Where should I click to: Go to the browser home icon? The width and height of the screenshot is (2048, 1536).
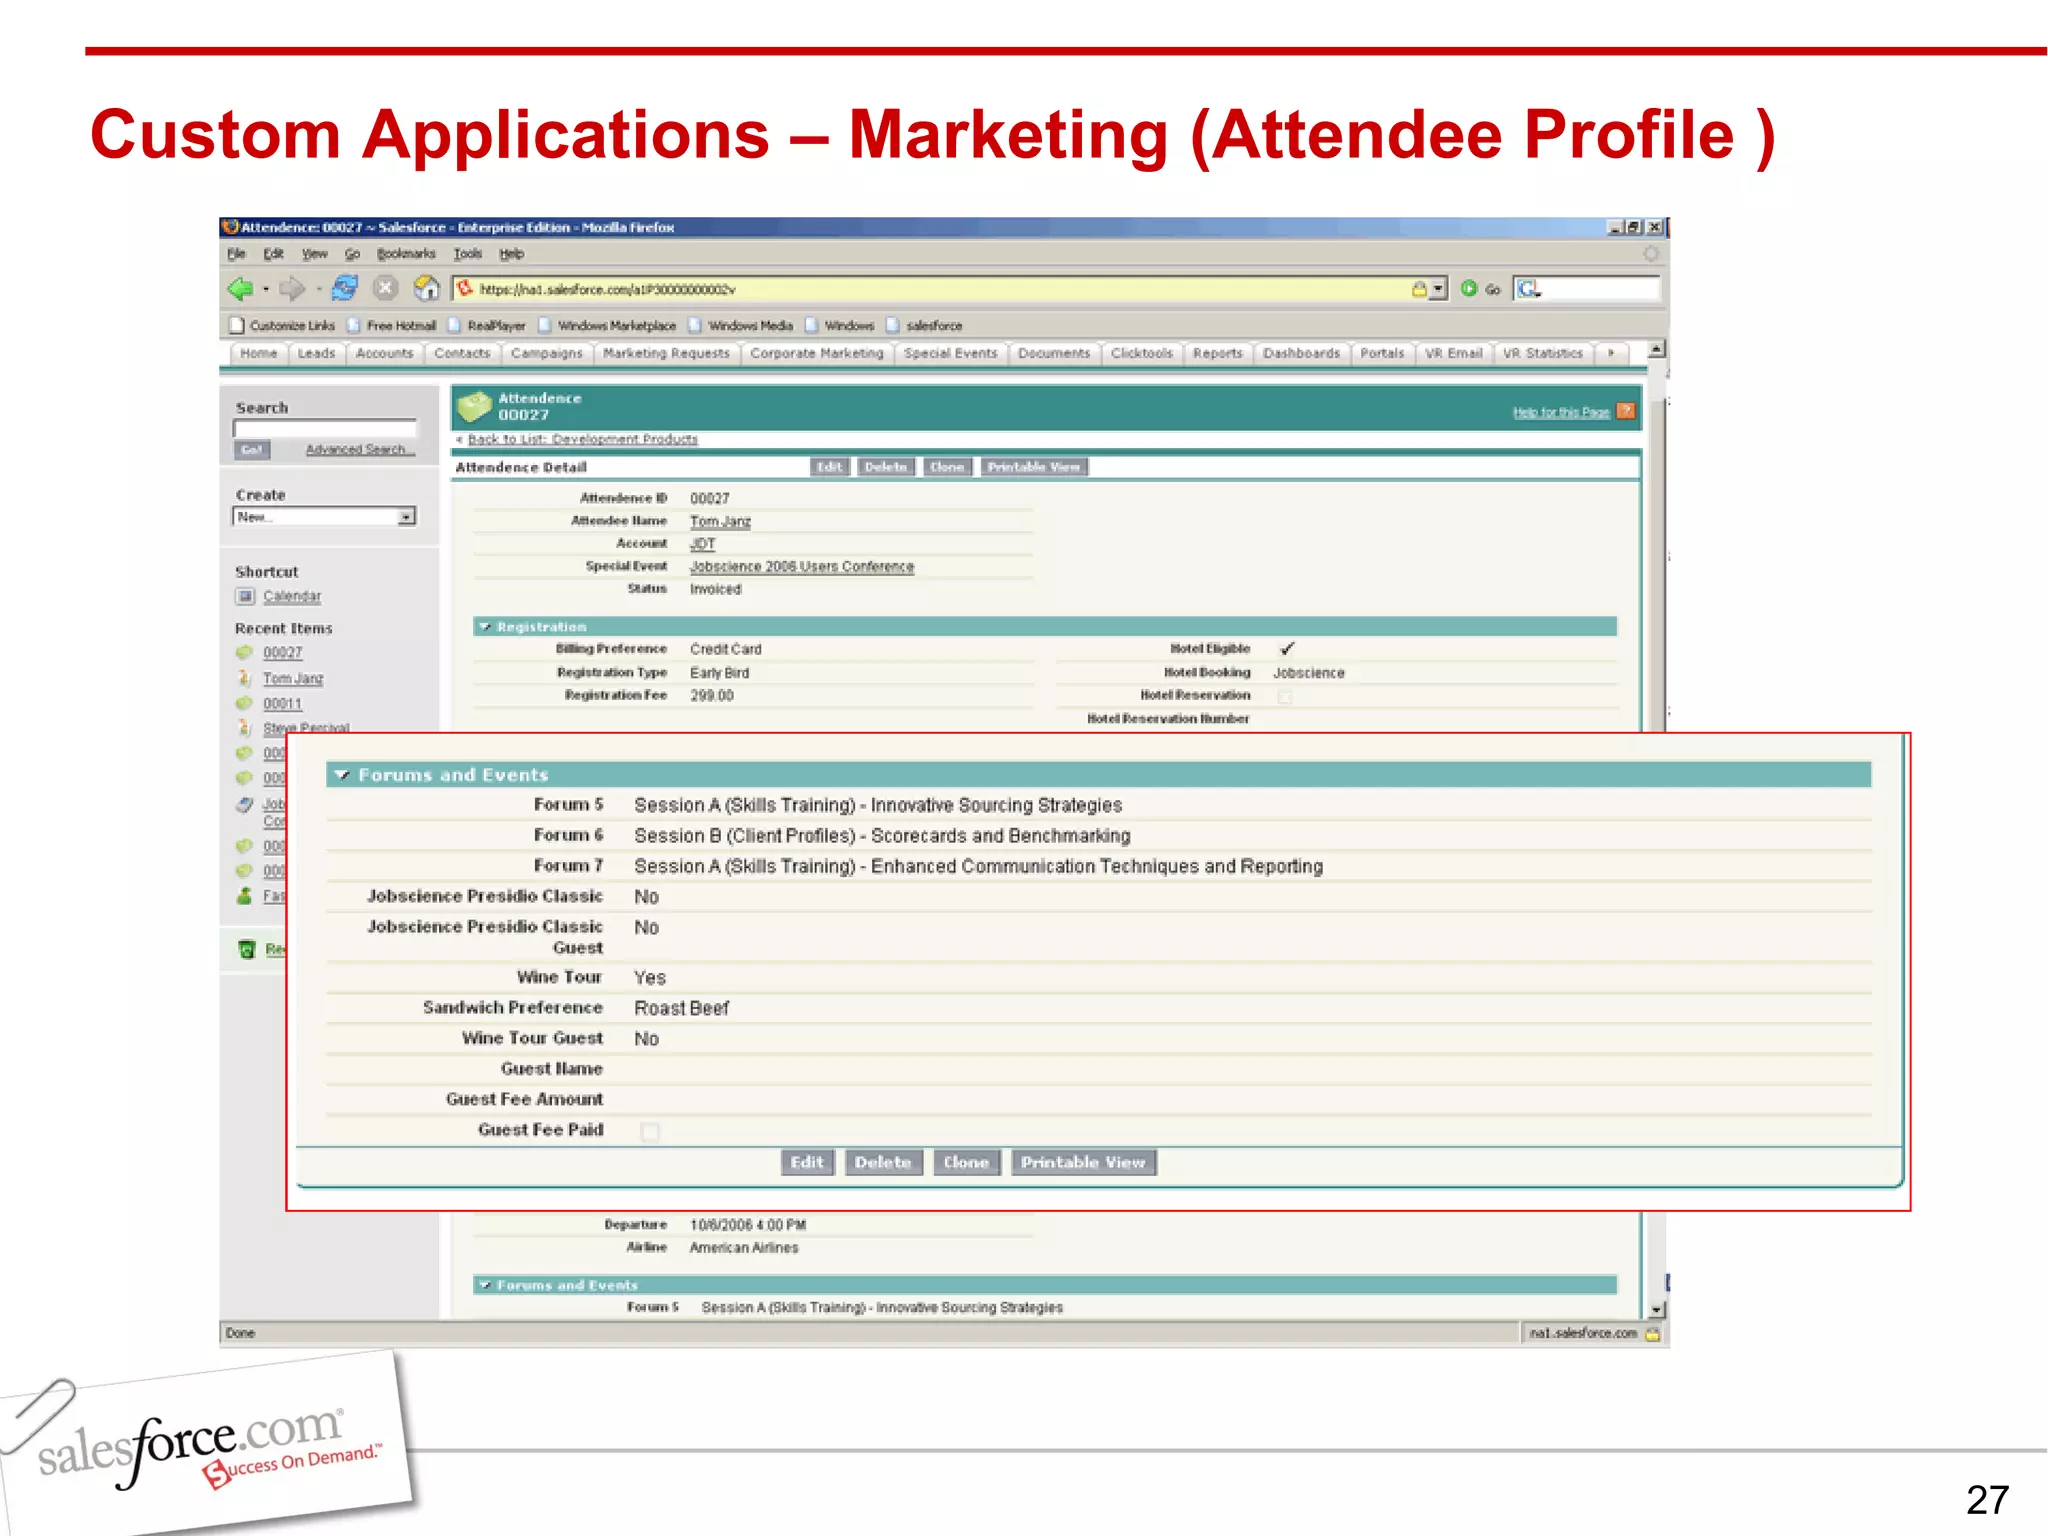point(427,288)
